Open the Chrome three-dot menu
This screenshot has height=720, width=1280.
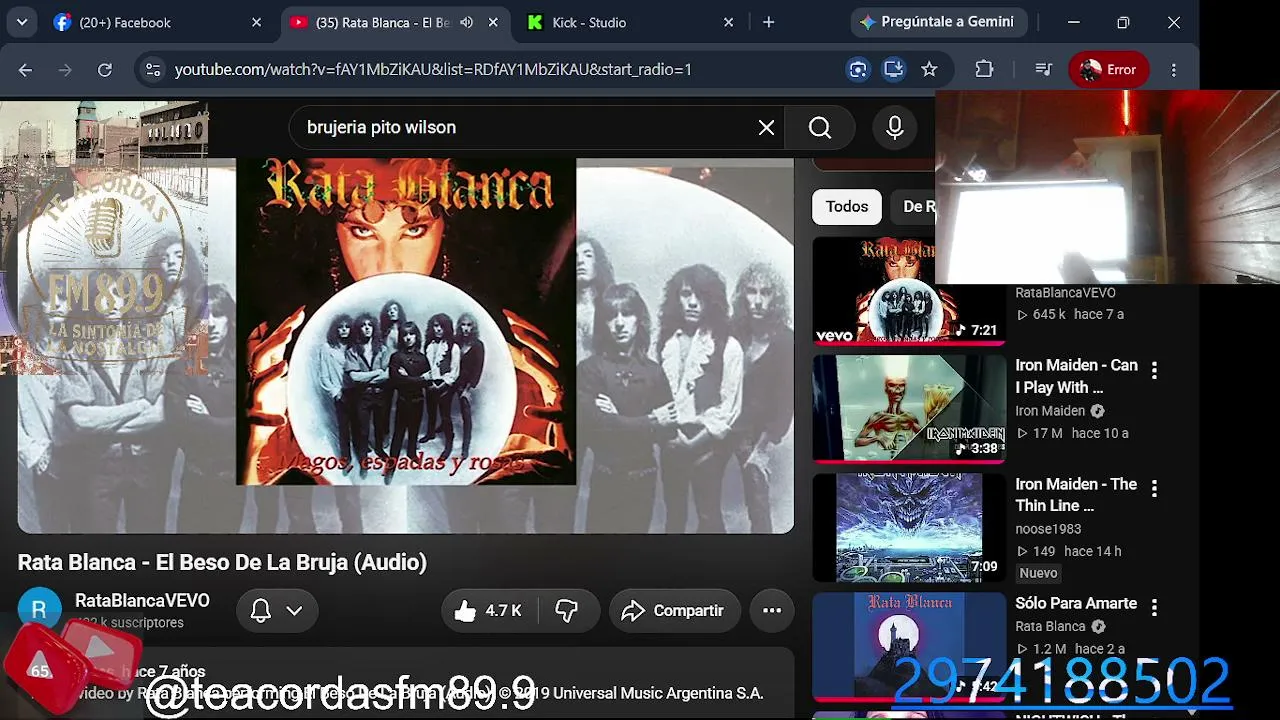tap(1174, 69)
